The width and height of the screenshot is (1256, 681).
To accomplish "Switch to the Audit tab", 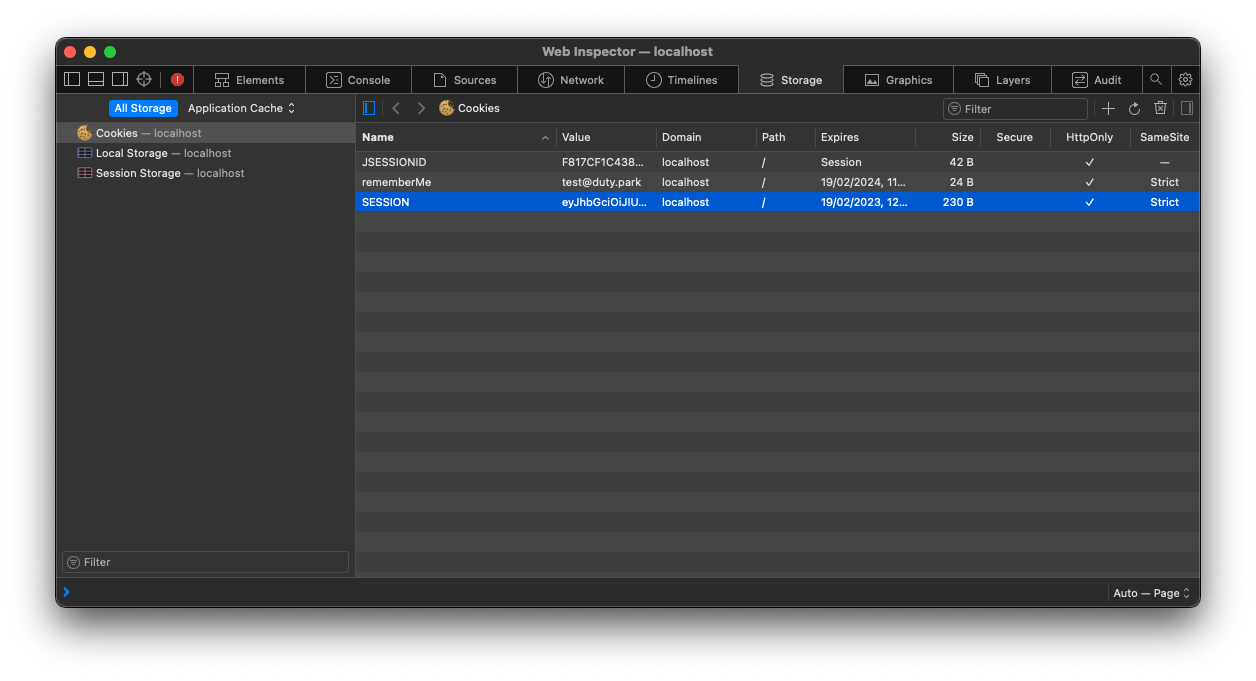I will (1096, 80).
